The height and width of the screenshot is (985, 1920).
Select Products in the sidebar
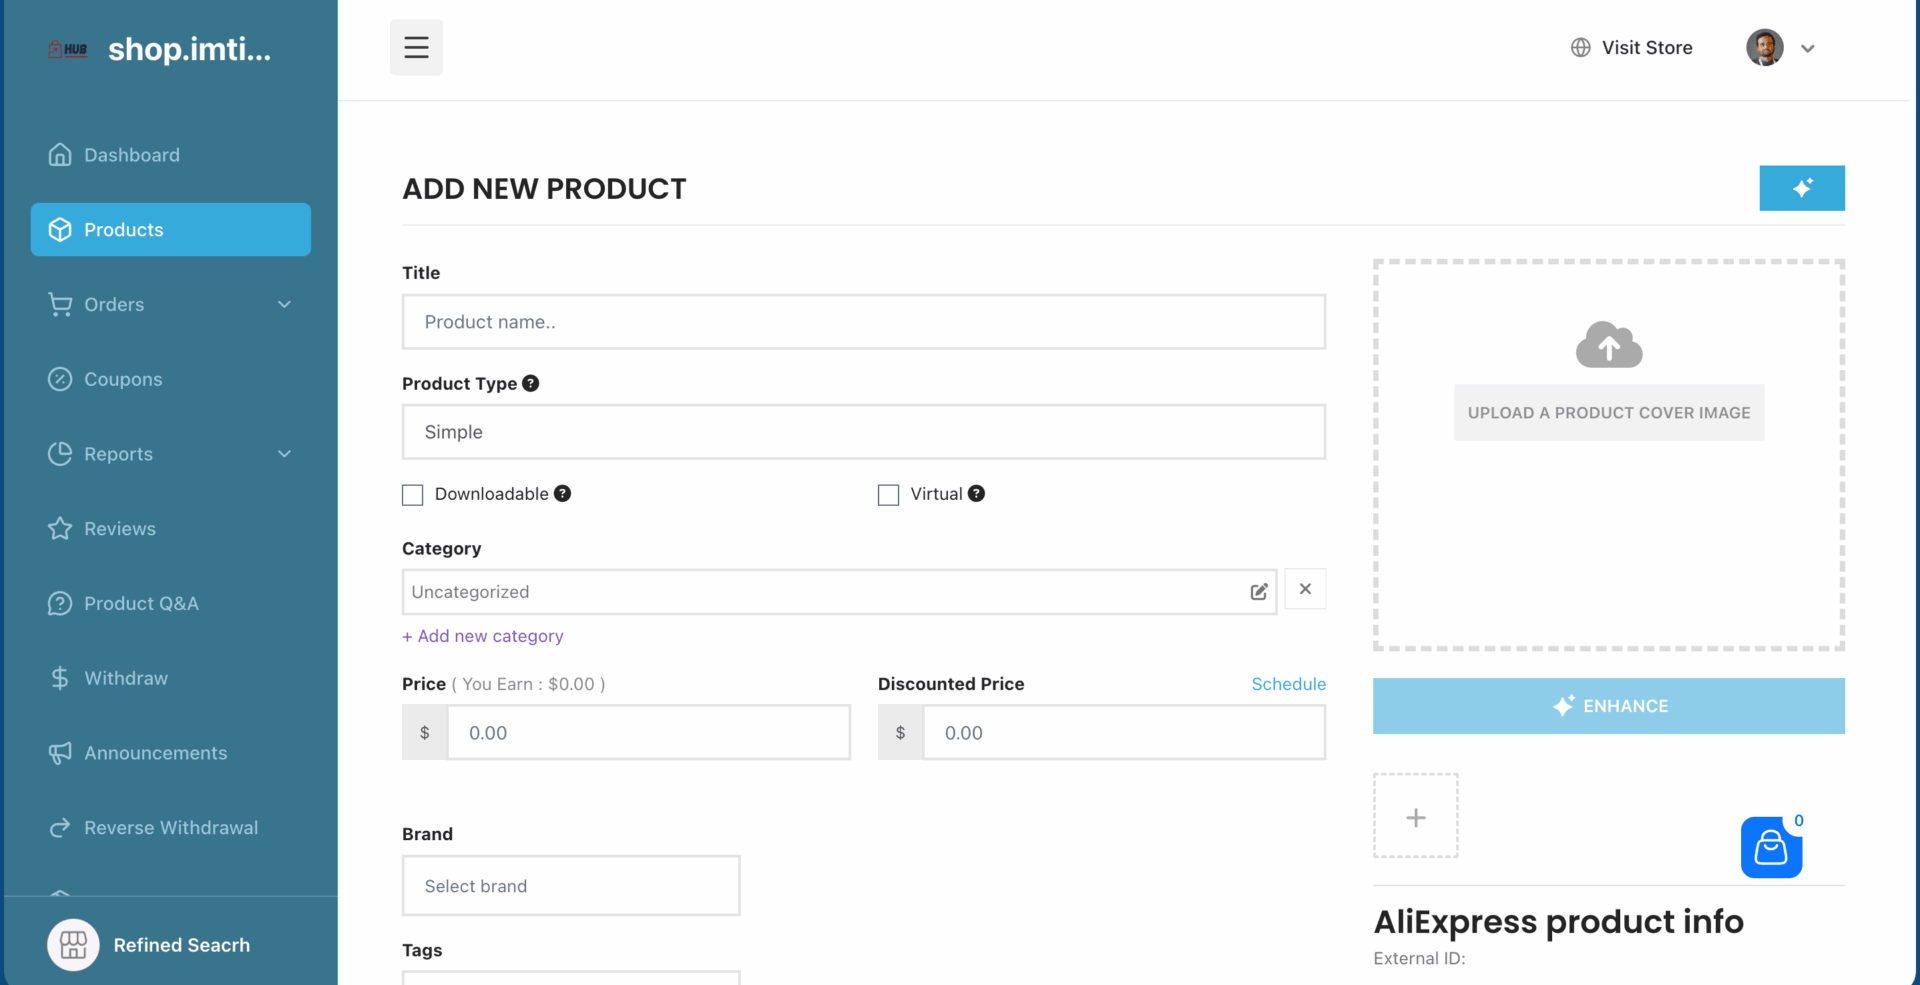pos(123,229)
